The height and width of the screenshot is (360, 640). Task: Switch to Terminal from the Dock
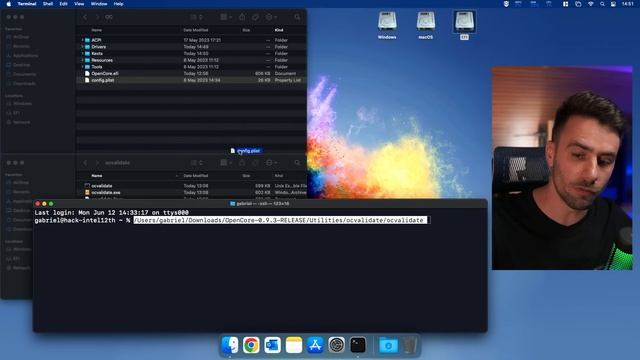click(x=358, y=345)
